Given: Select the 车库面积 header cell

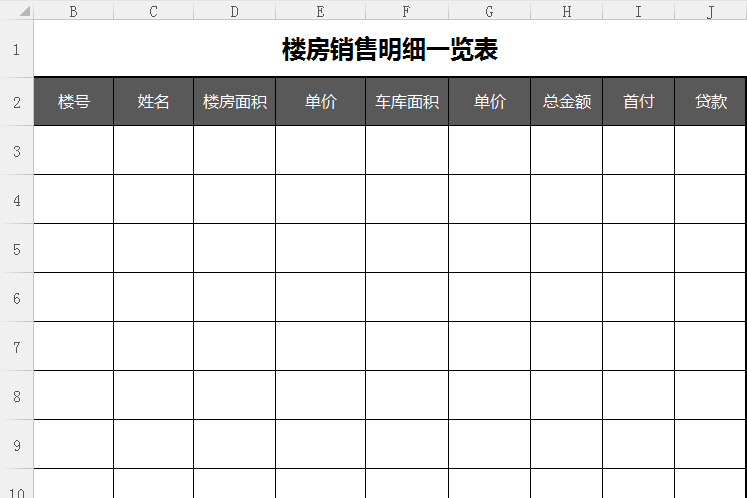Looking at the screenshot, I should [406, 102].
